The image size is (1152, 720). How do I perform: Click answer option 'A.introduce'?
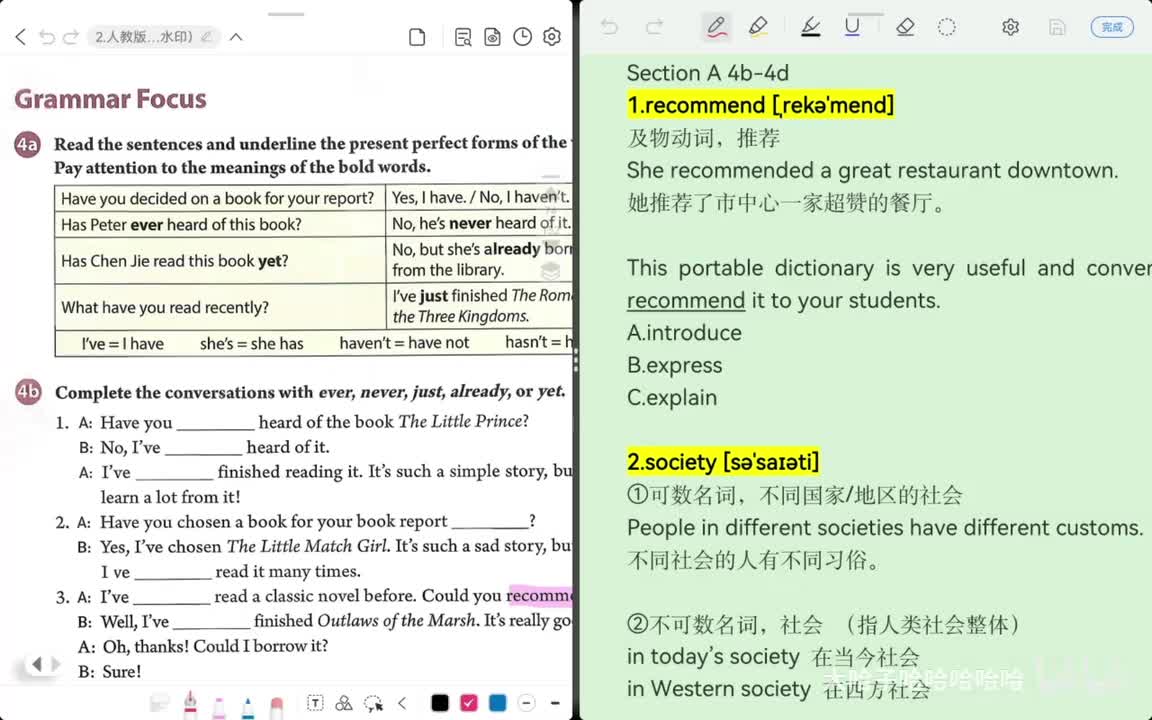point(684,333)
